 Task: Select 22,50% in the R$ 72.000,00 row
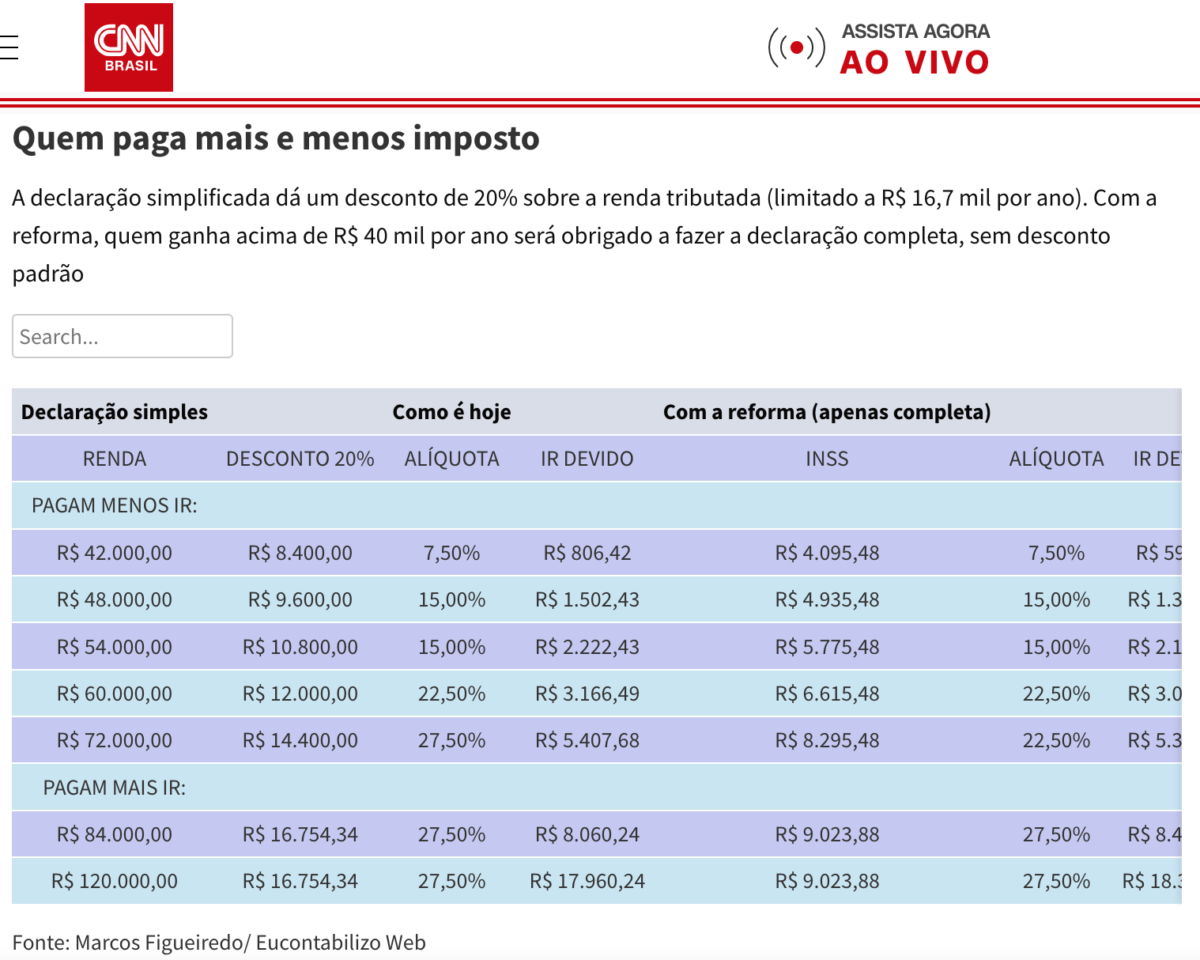[x=1056, y=741]
